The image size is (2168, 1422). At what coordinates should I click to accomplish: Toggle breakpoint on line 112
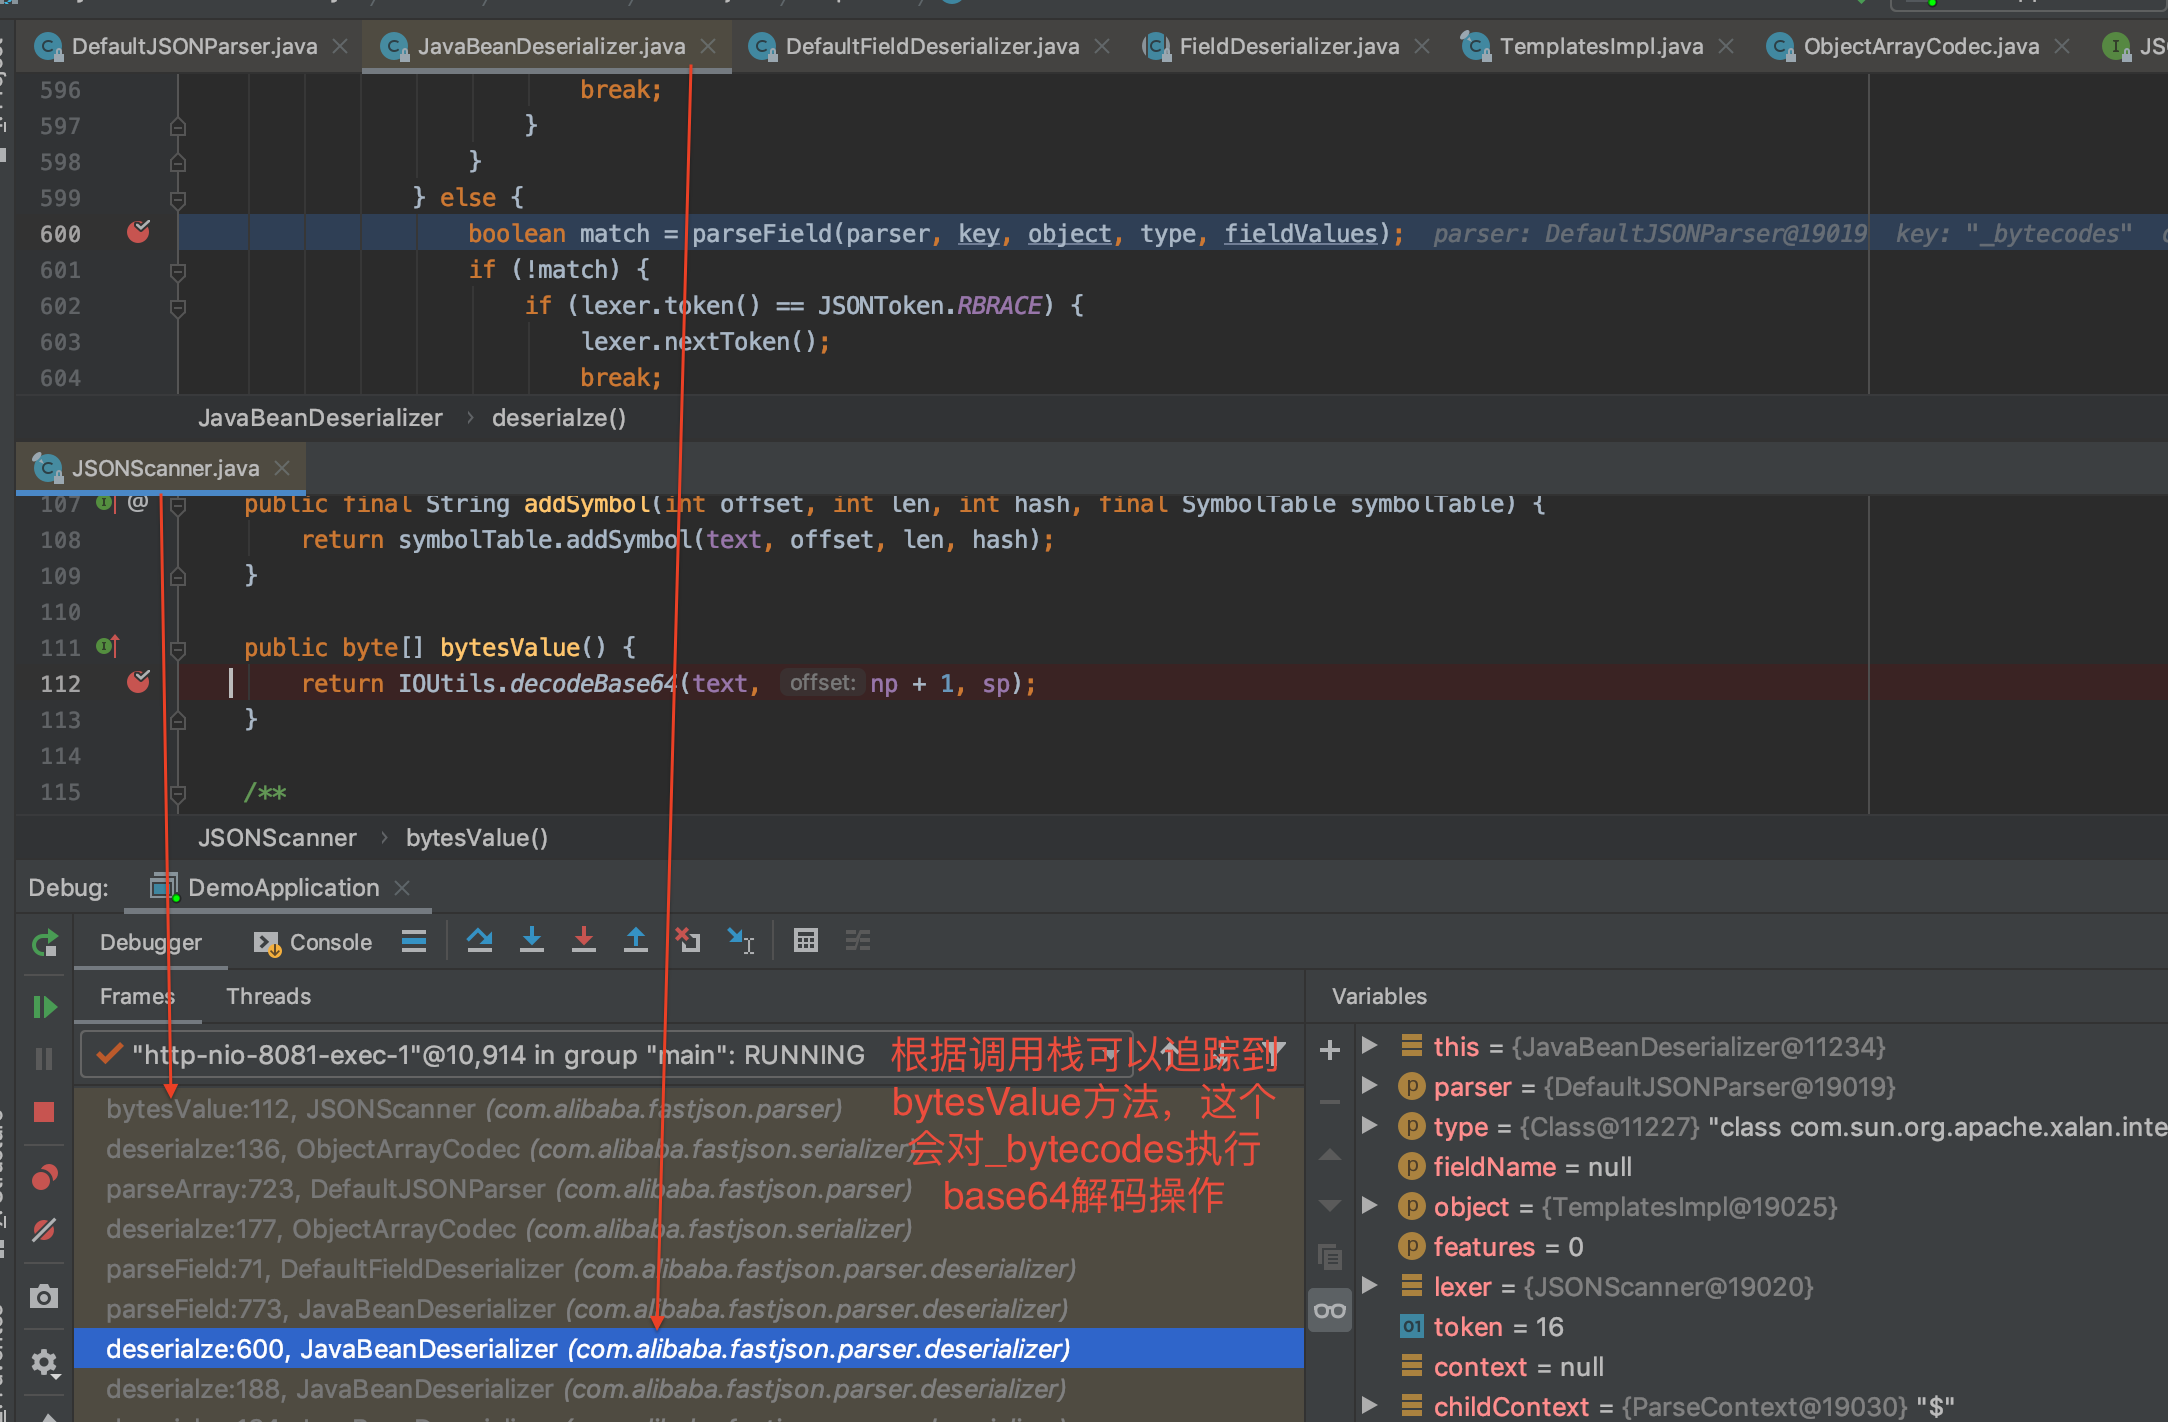coord(139,682)
